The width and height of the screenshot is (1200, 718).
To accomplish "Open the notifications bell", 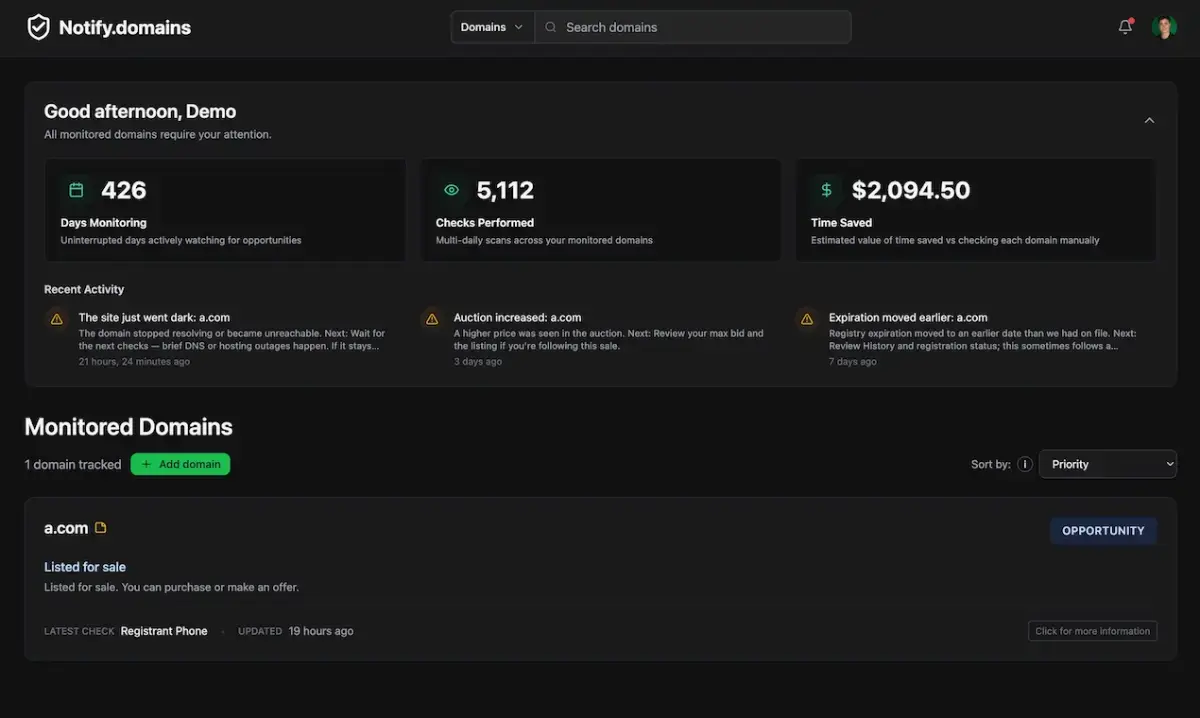I will [1125, 27].
